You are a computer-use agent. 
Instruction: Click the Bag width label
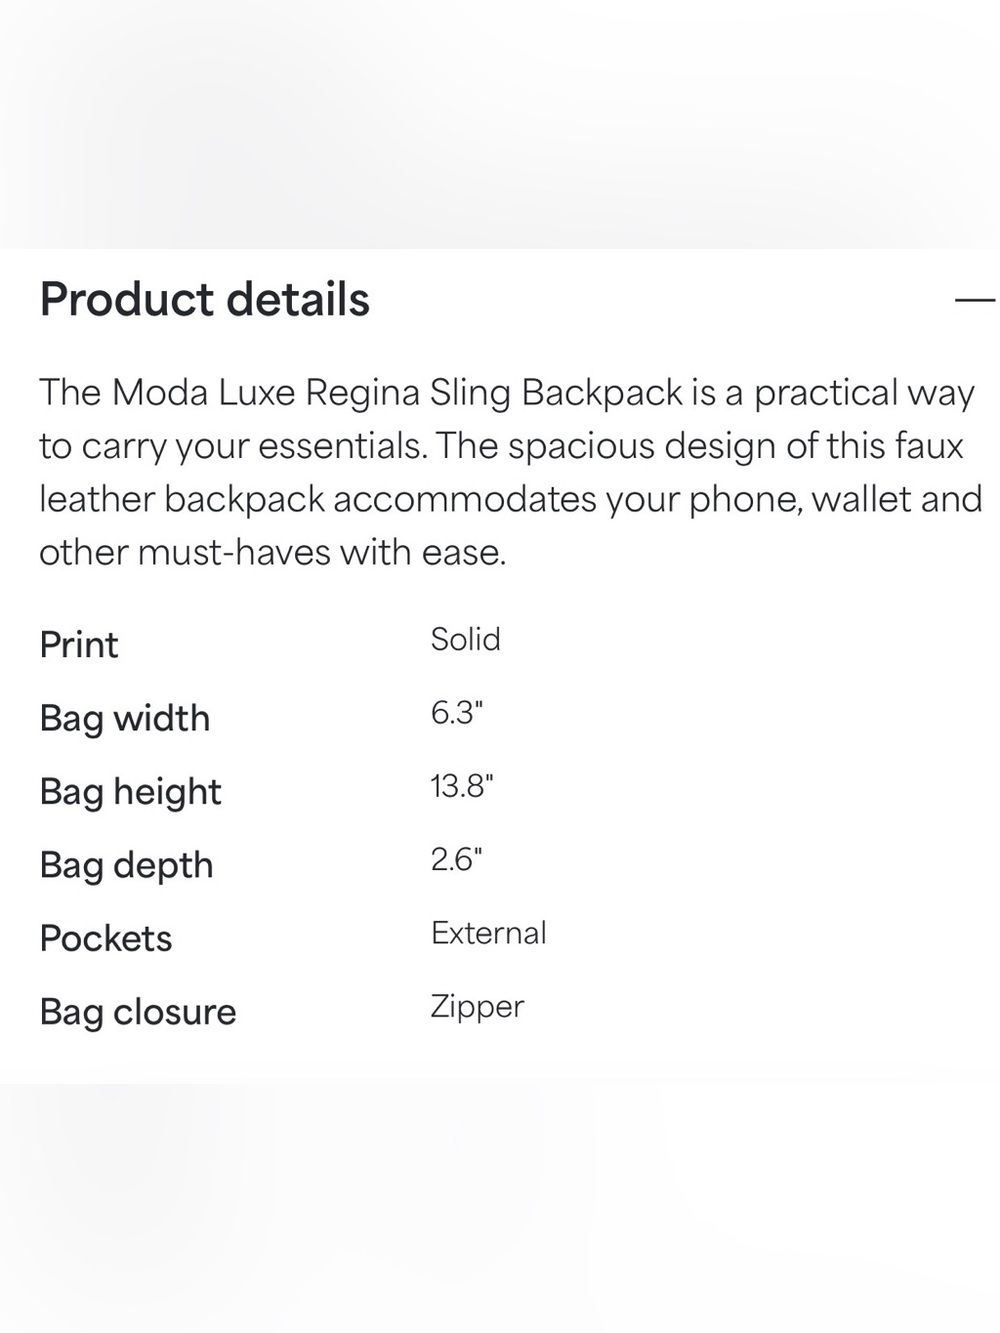click(x=125, y=719)
